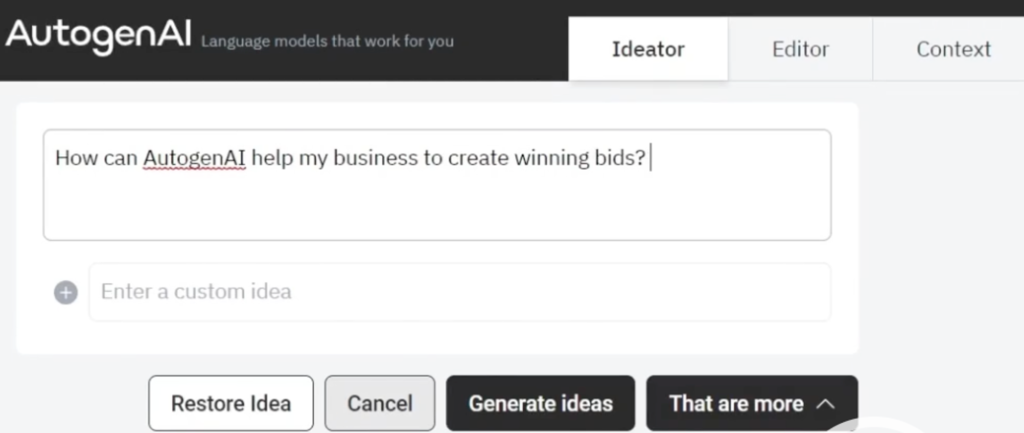
Task: Focus the Enter a custom idea field
Action: [x=460, y=292]
